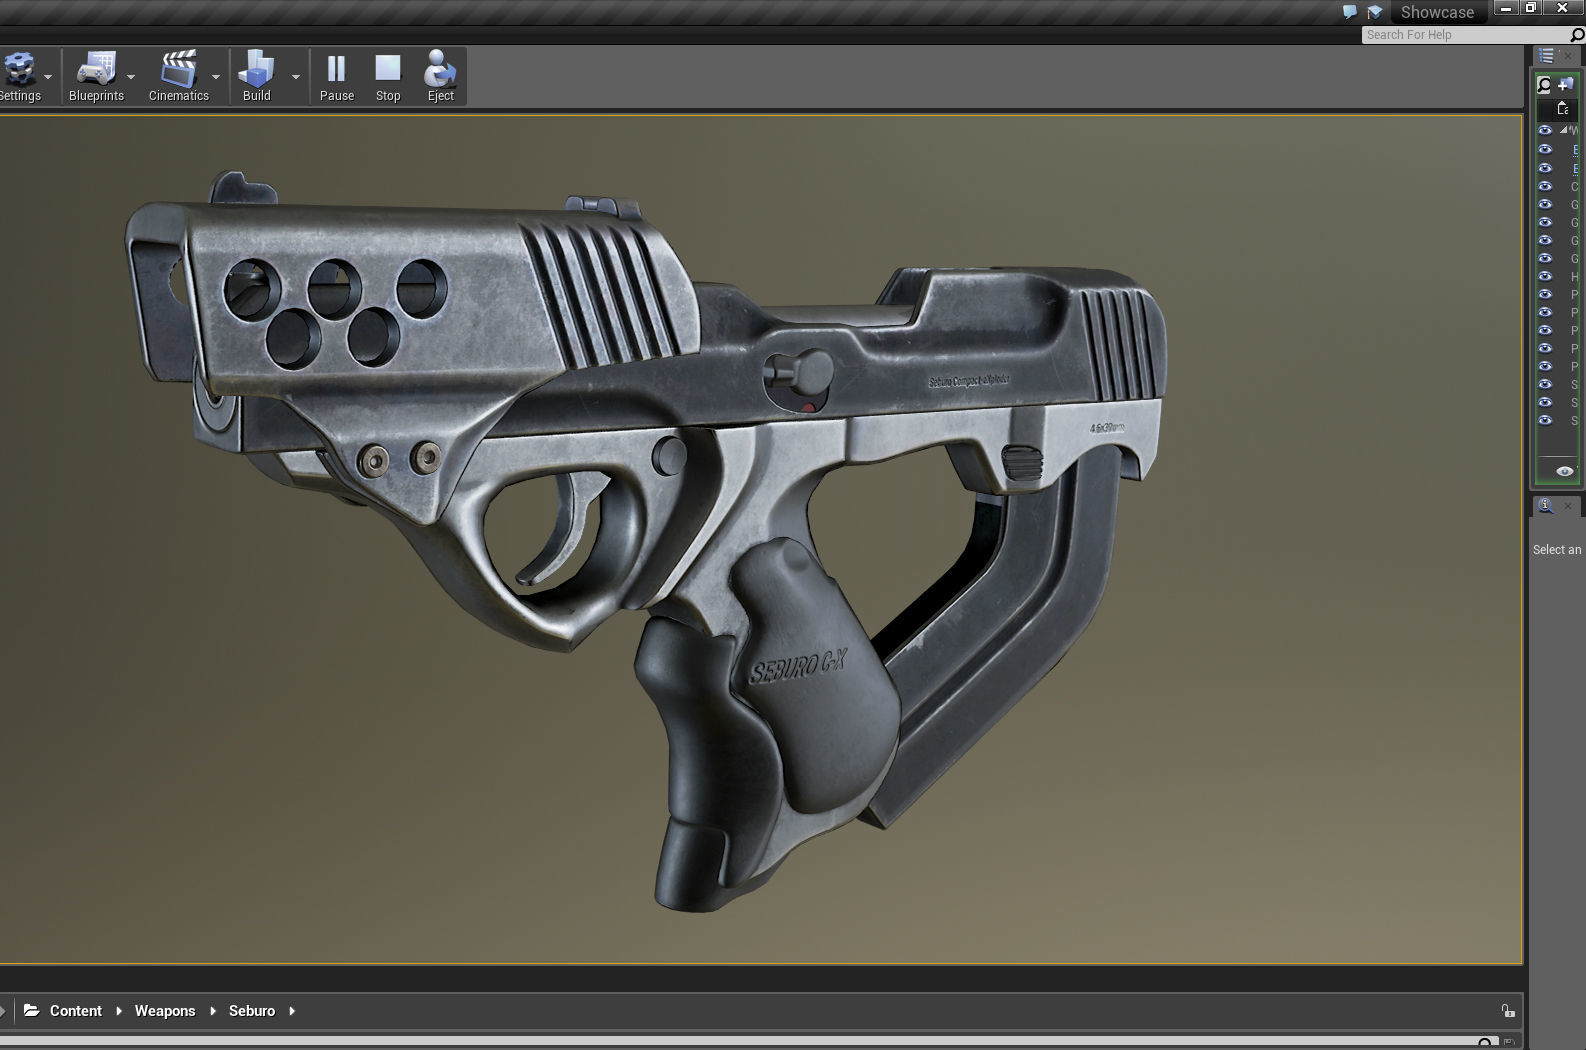Toggle visibility of the world root row
The width and height of the screenshot is (1586, 1050).
(x=1545, y=130)
